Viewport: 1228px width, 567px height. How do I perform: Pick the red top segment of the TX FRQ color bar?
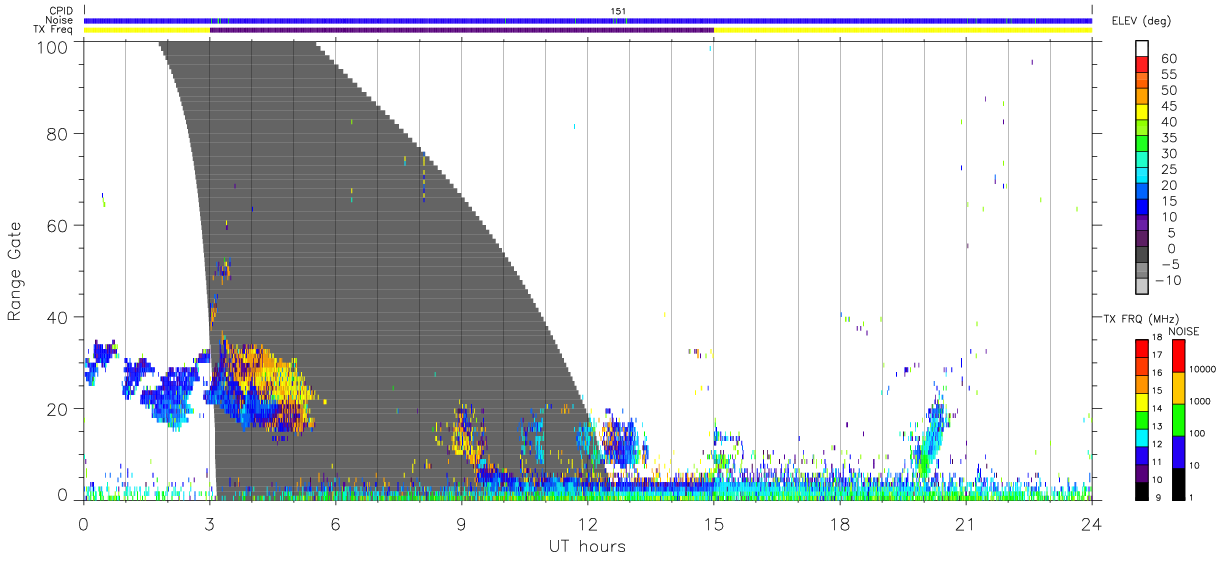tap(1141, 349)
